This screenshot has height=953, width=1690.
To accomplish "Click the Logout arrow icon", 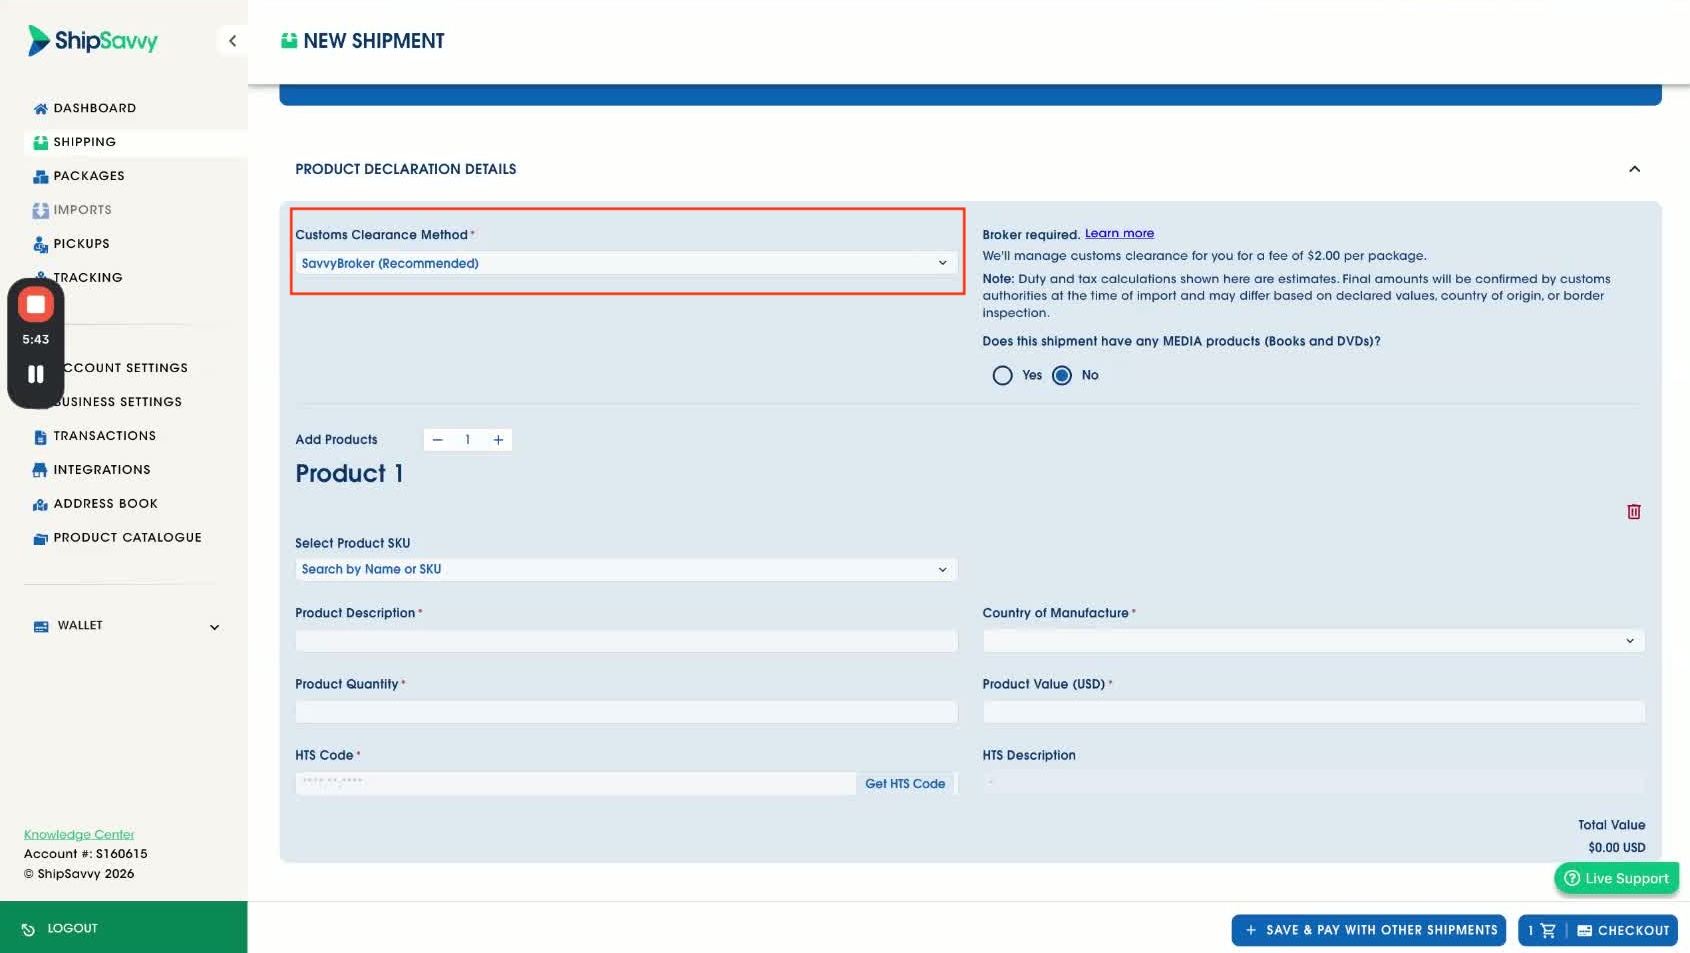I will click(28, 929).
